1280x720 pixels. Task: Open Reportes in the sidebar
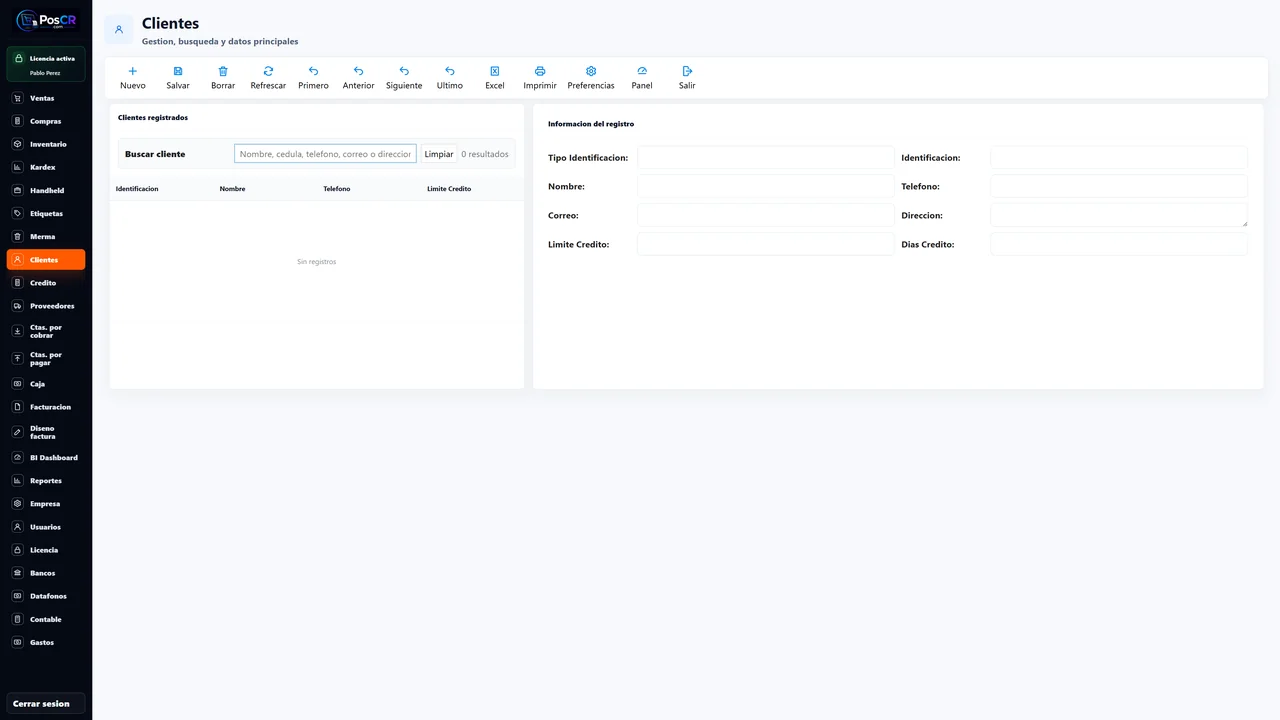pyautogui.click(x=46, y=480)
